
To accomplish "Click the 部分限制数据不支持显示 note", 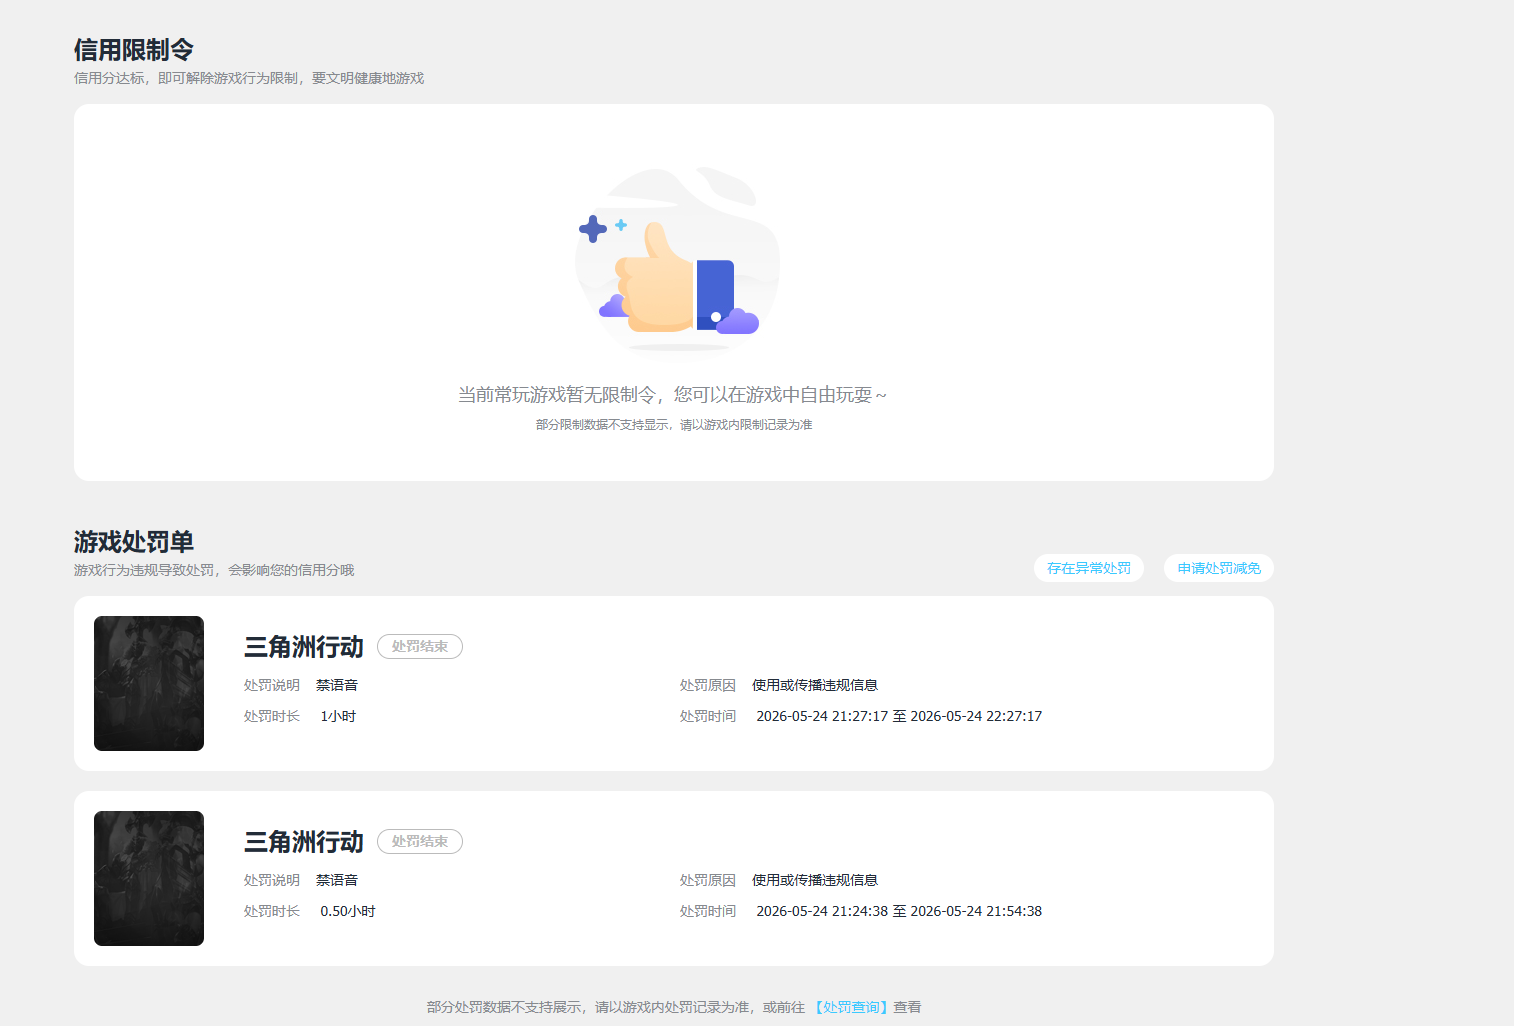I will coord(674,425).
